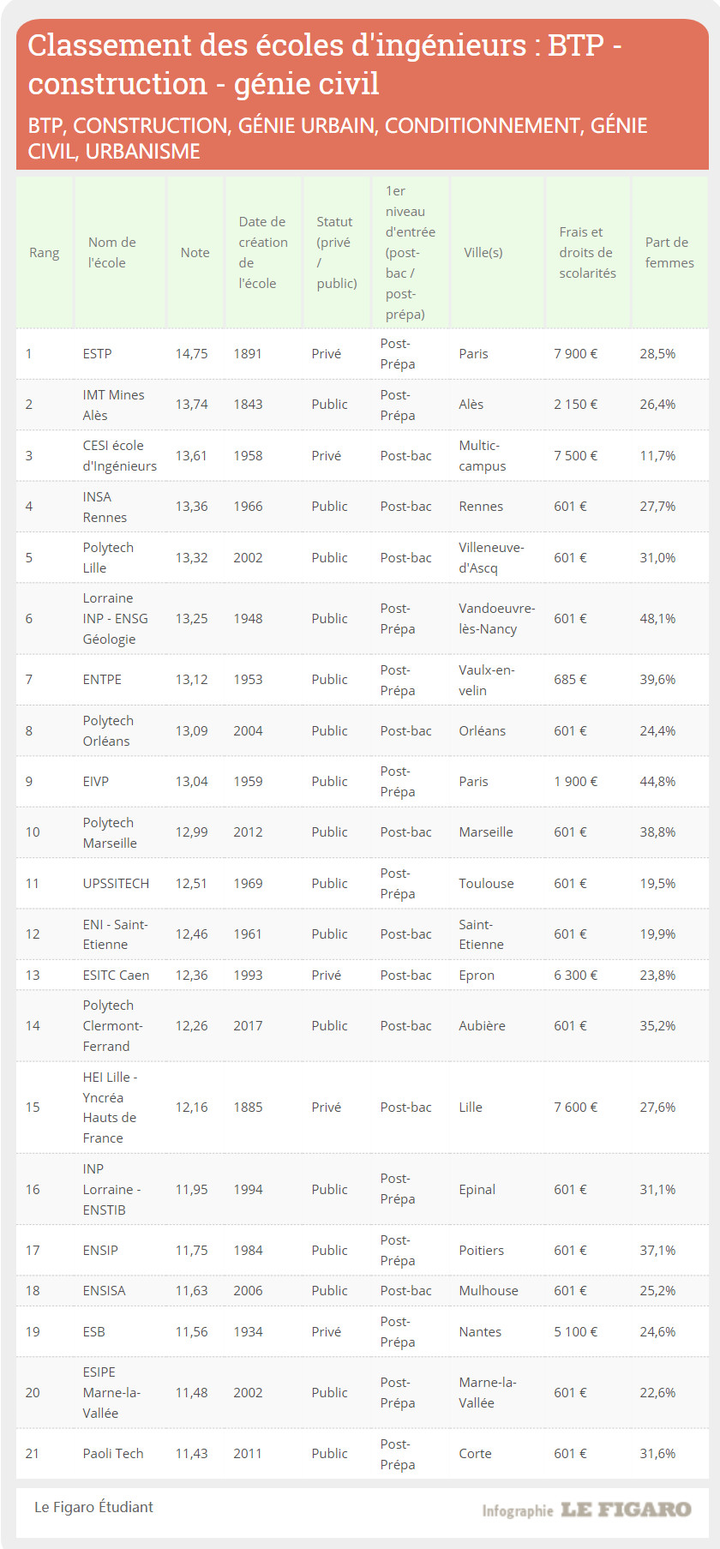The width and height of the screenshot is (720, 1549).
Task: Click the 'Note' column header
Action: pos(195,253)
